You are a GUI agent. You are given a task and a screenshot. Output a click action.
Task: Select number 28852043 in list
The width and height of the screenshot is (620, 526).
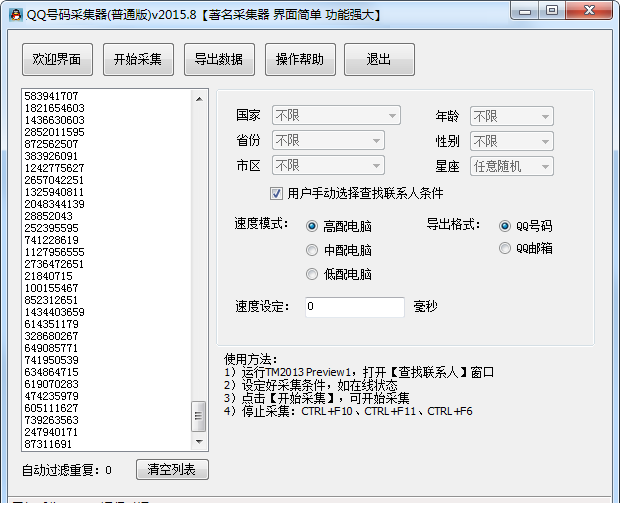point(49,216)
